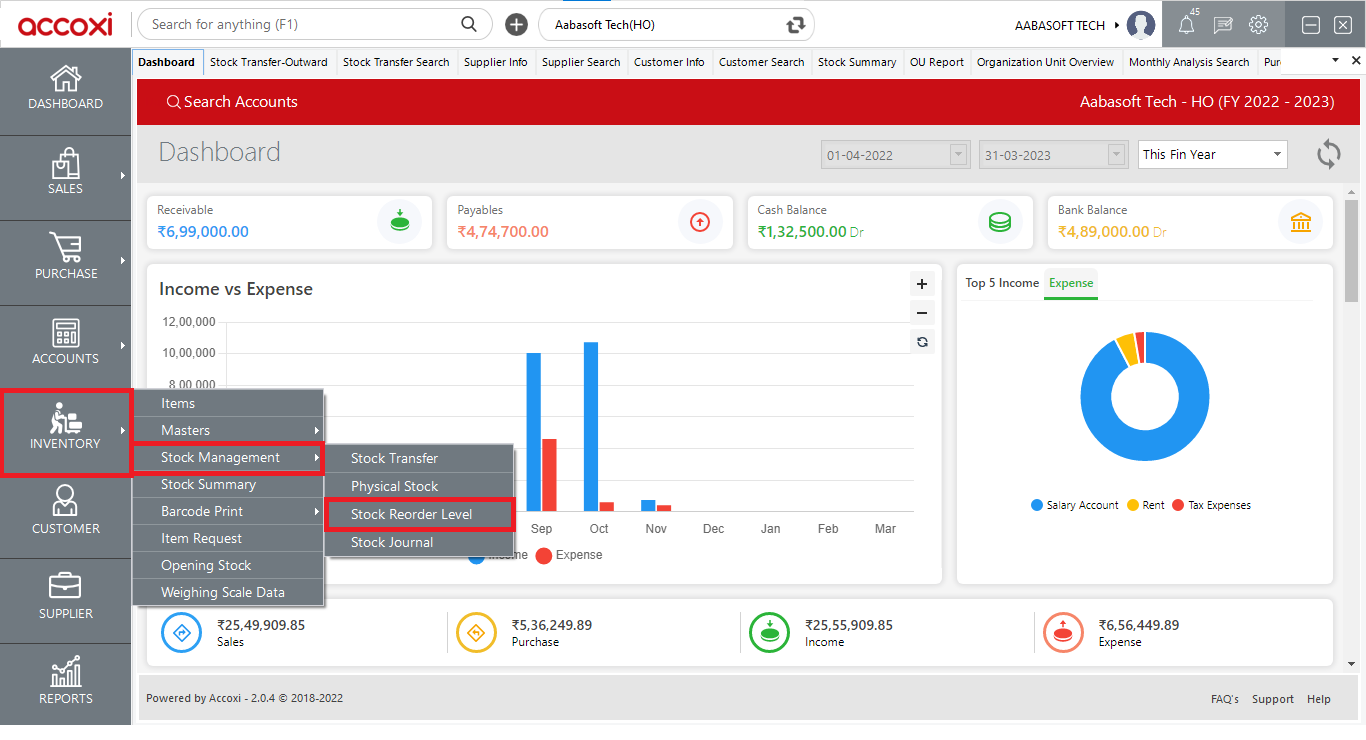Screen dimensions: 1366x740
Task: Choose Physical Stock in submenu
Action: pyautogui.click(x=418, y=486)
